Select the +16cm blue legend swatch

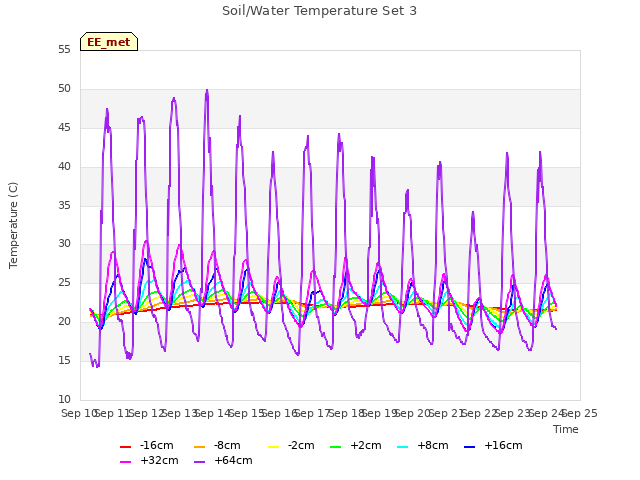(469, 447)
